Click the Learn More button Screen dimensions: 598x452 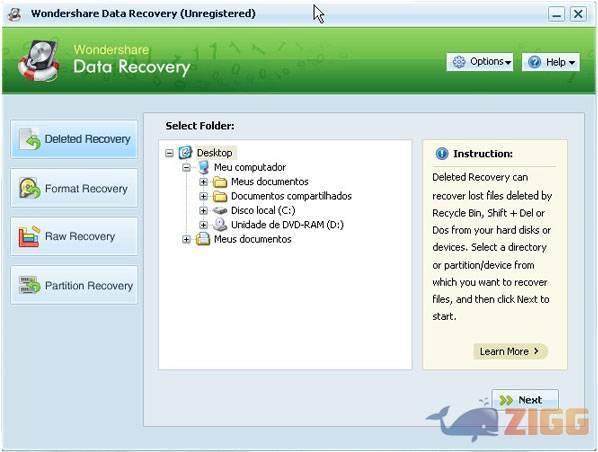point(510,351)
